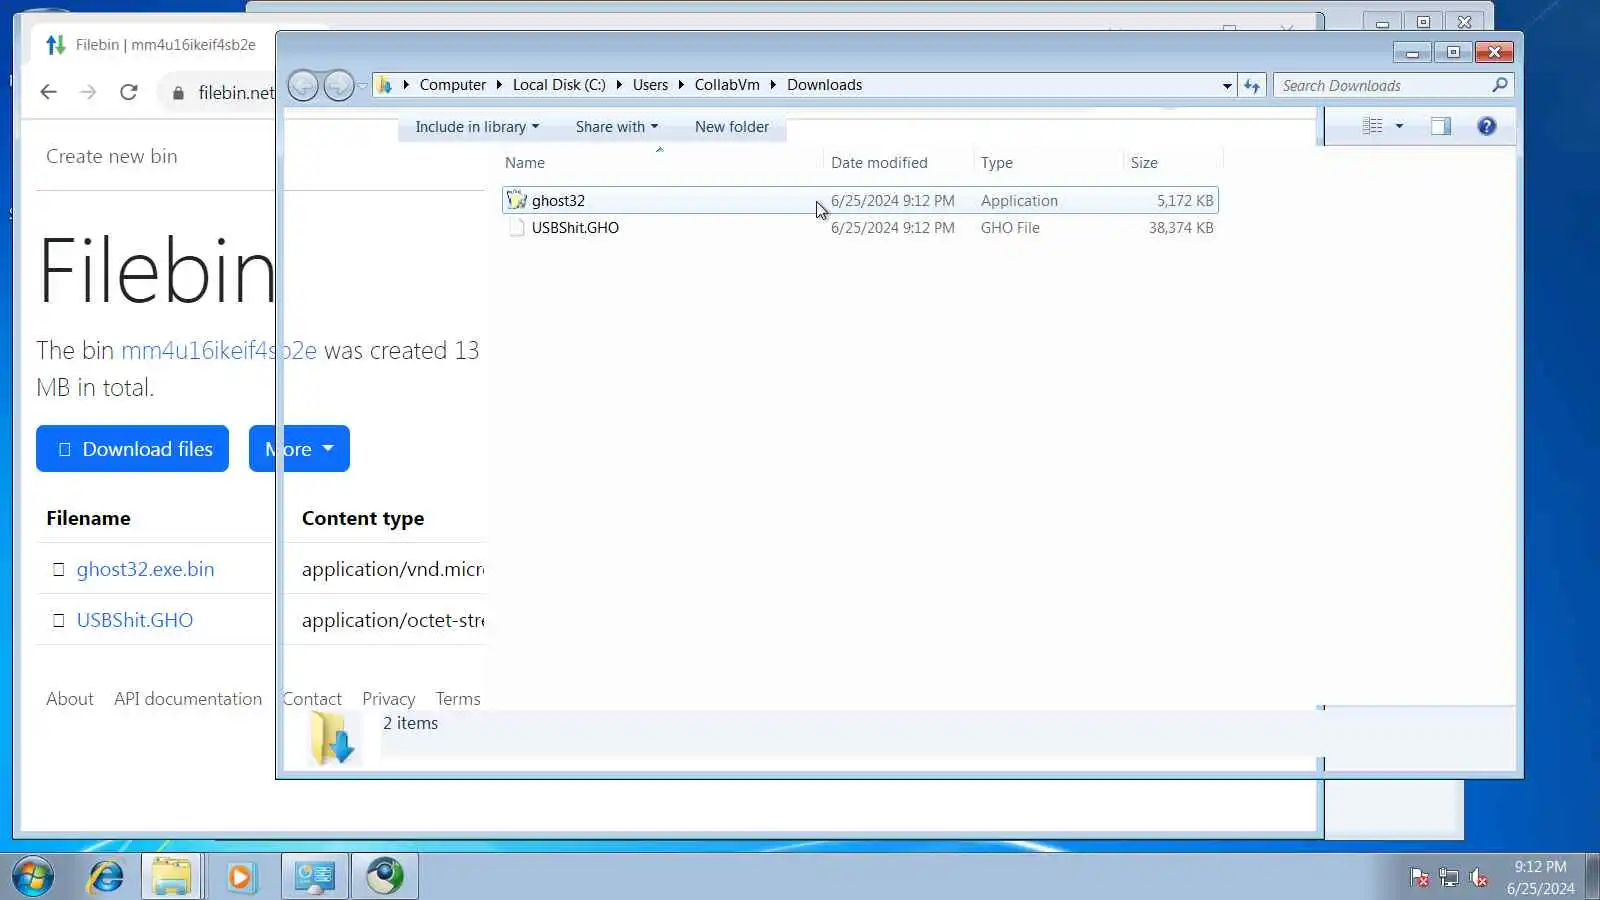Open the USBShit.GHO link on Filebin
This screenshot has width=1600, height=900.
tap(135, 621)
